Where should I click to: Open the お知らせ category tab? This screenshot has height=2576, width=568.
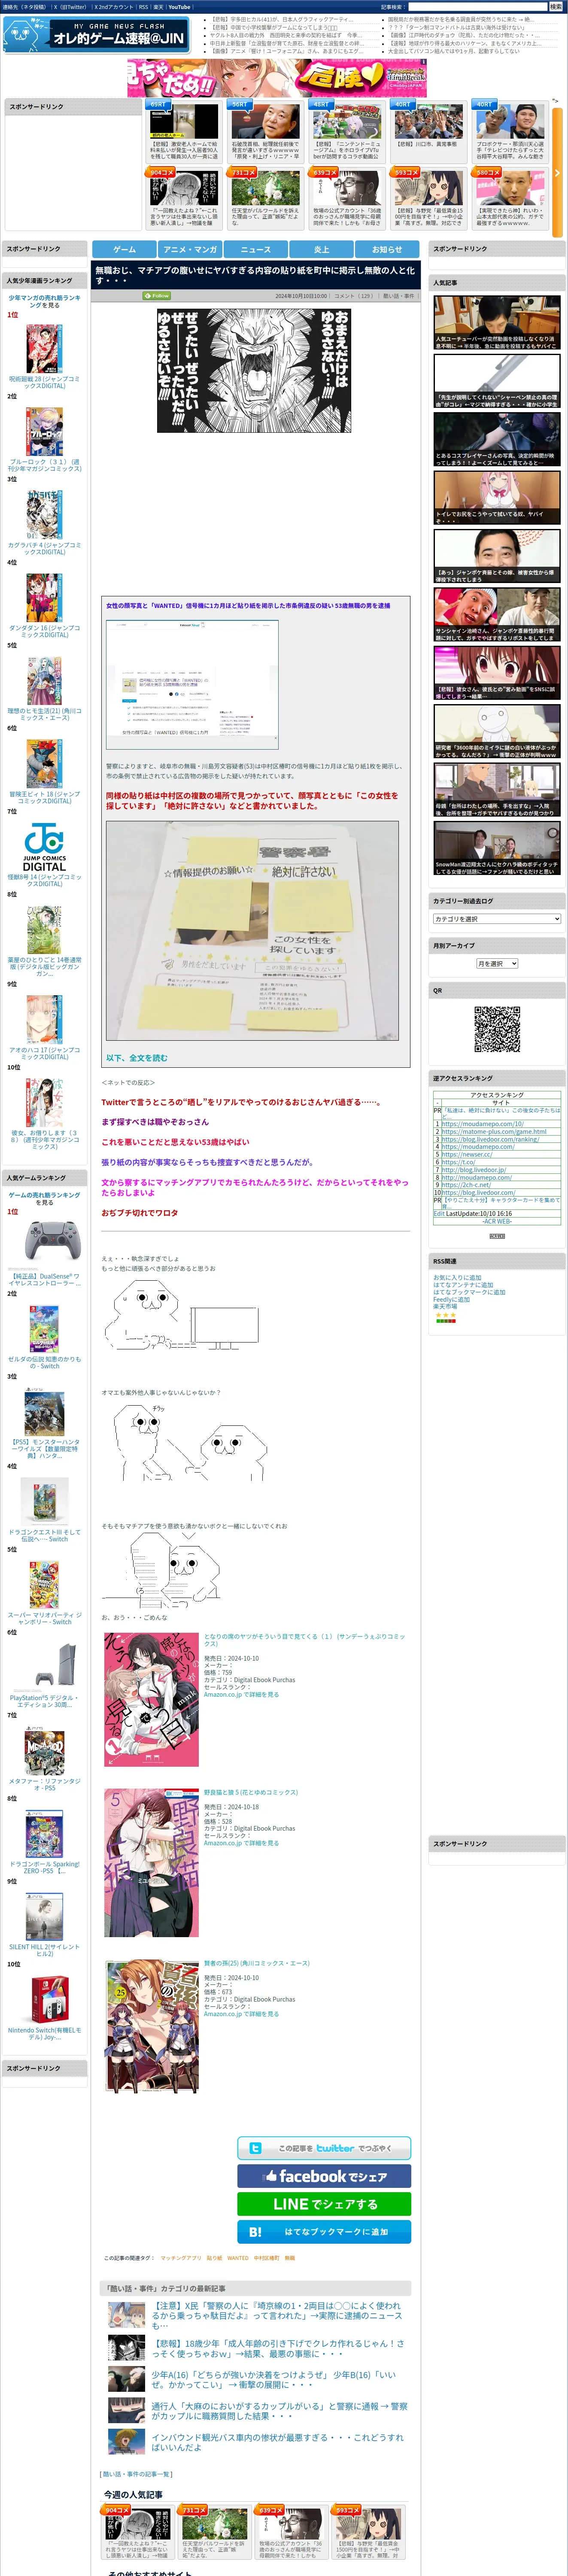387,249
